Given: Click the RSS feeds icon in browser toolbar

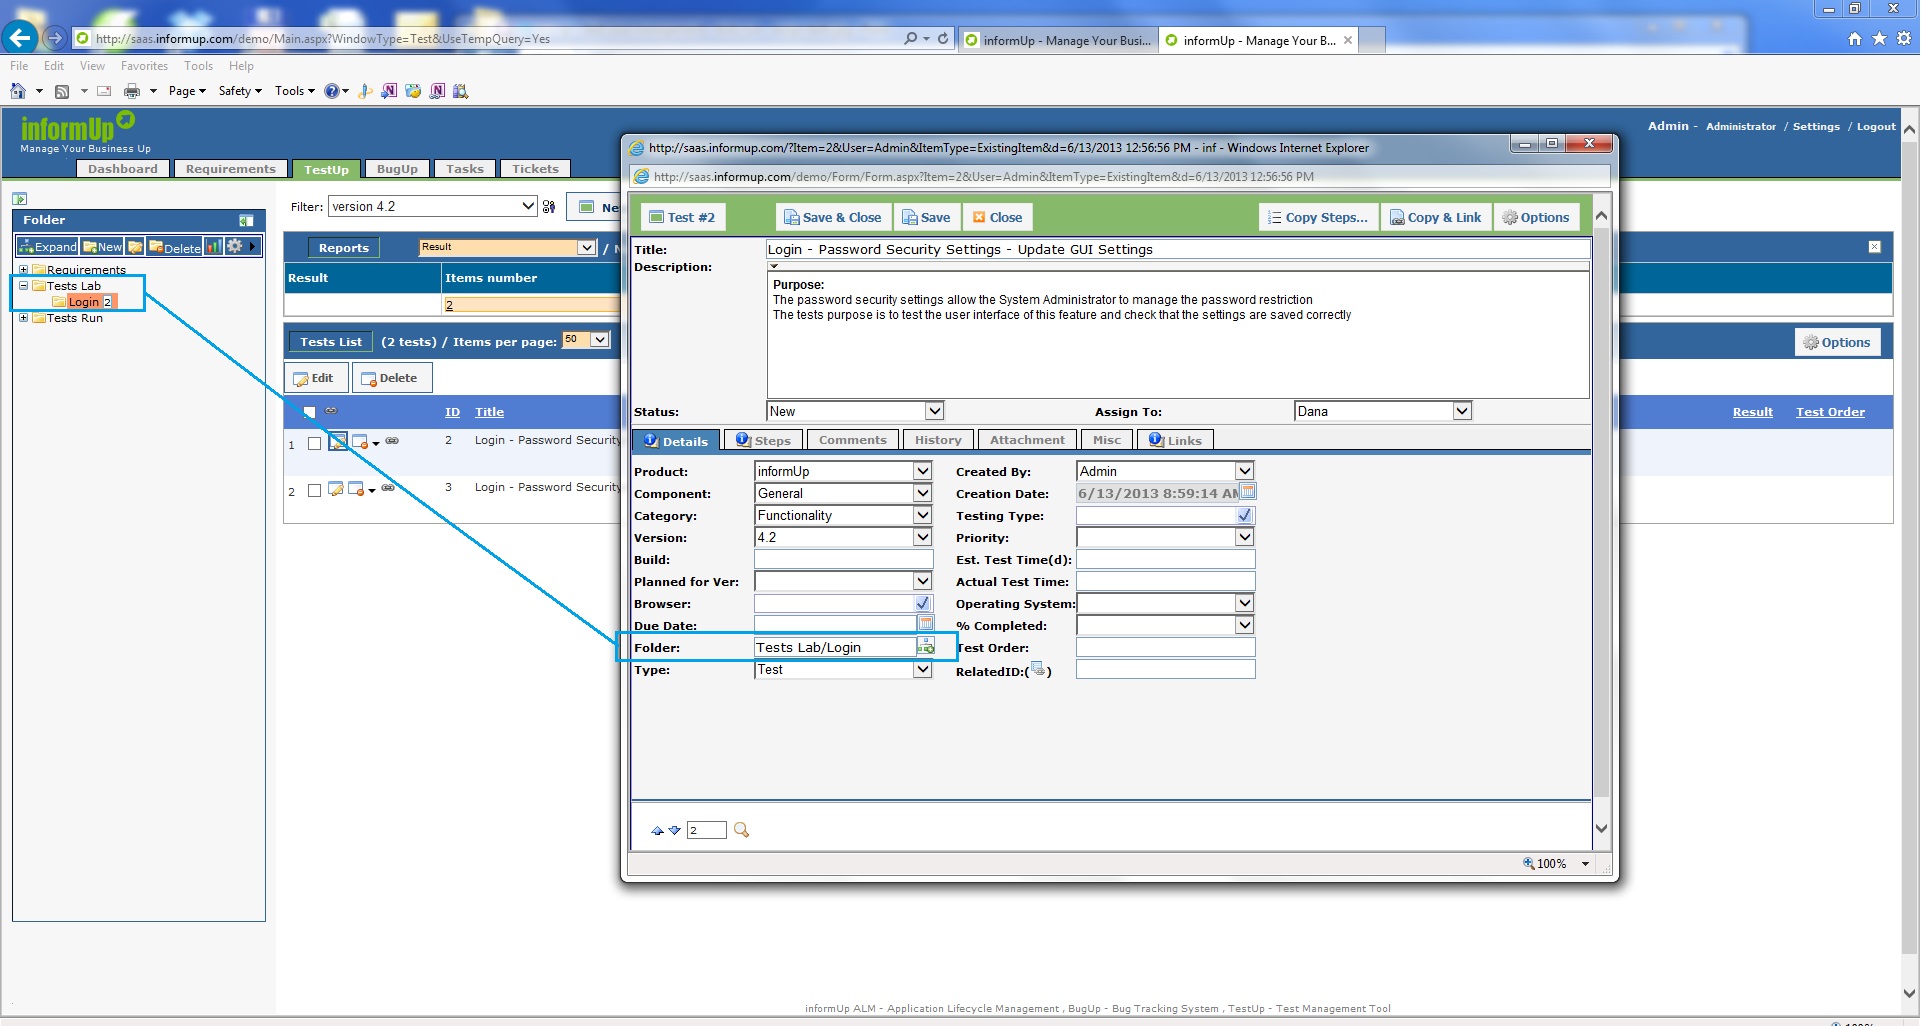Looking at the screenshot, I should coord(62,91).
